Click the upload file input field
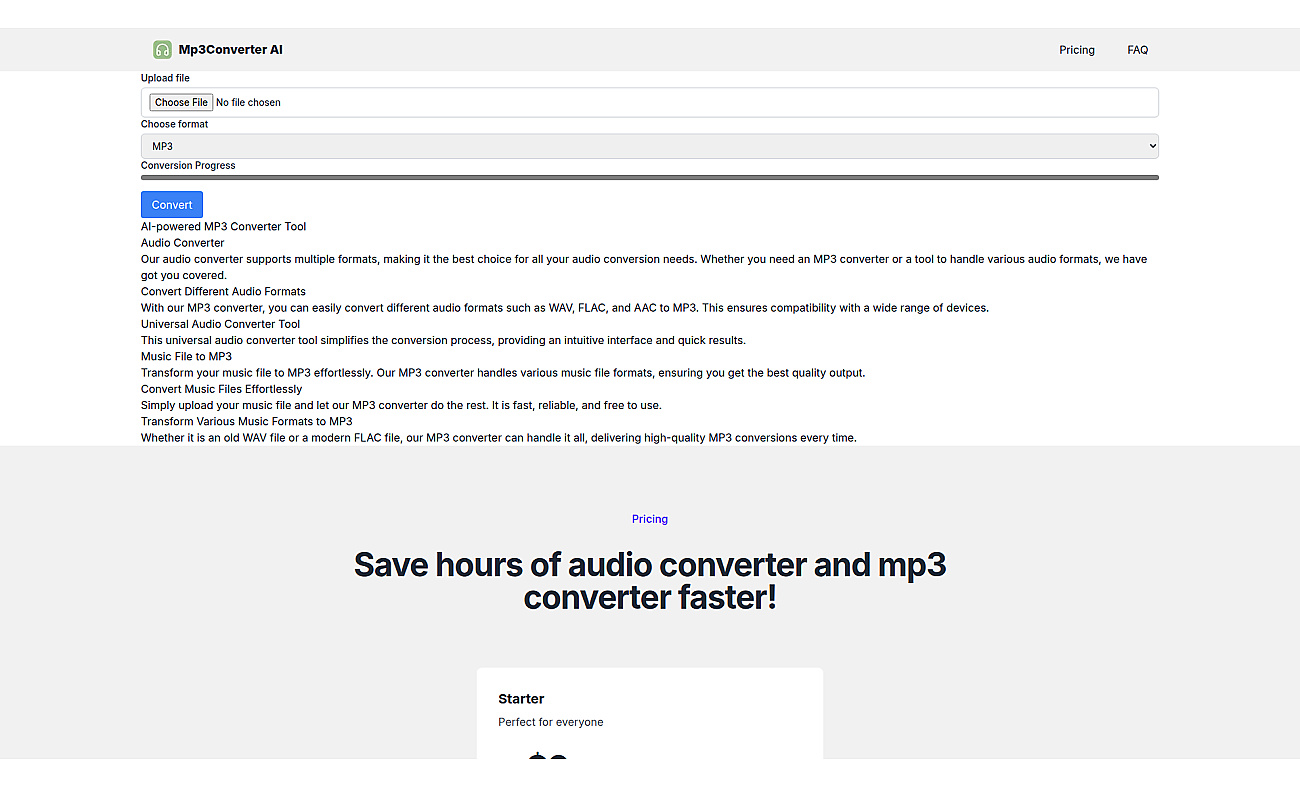Viewport: 1300px width, 788px height. click(x=650, y=102)
